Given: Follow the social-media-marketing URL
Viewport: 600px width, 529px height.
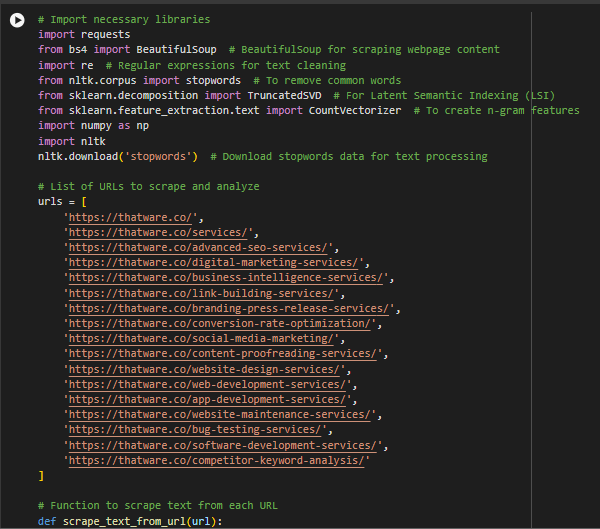Looking at the screenshot, I should pos(201,338).
